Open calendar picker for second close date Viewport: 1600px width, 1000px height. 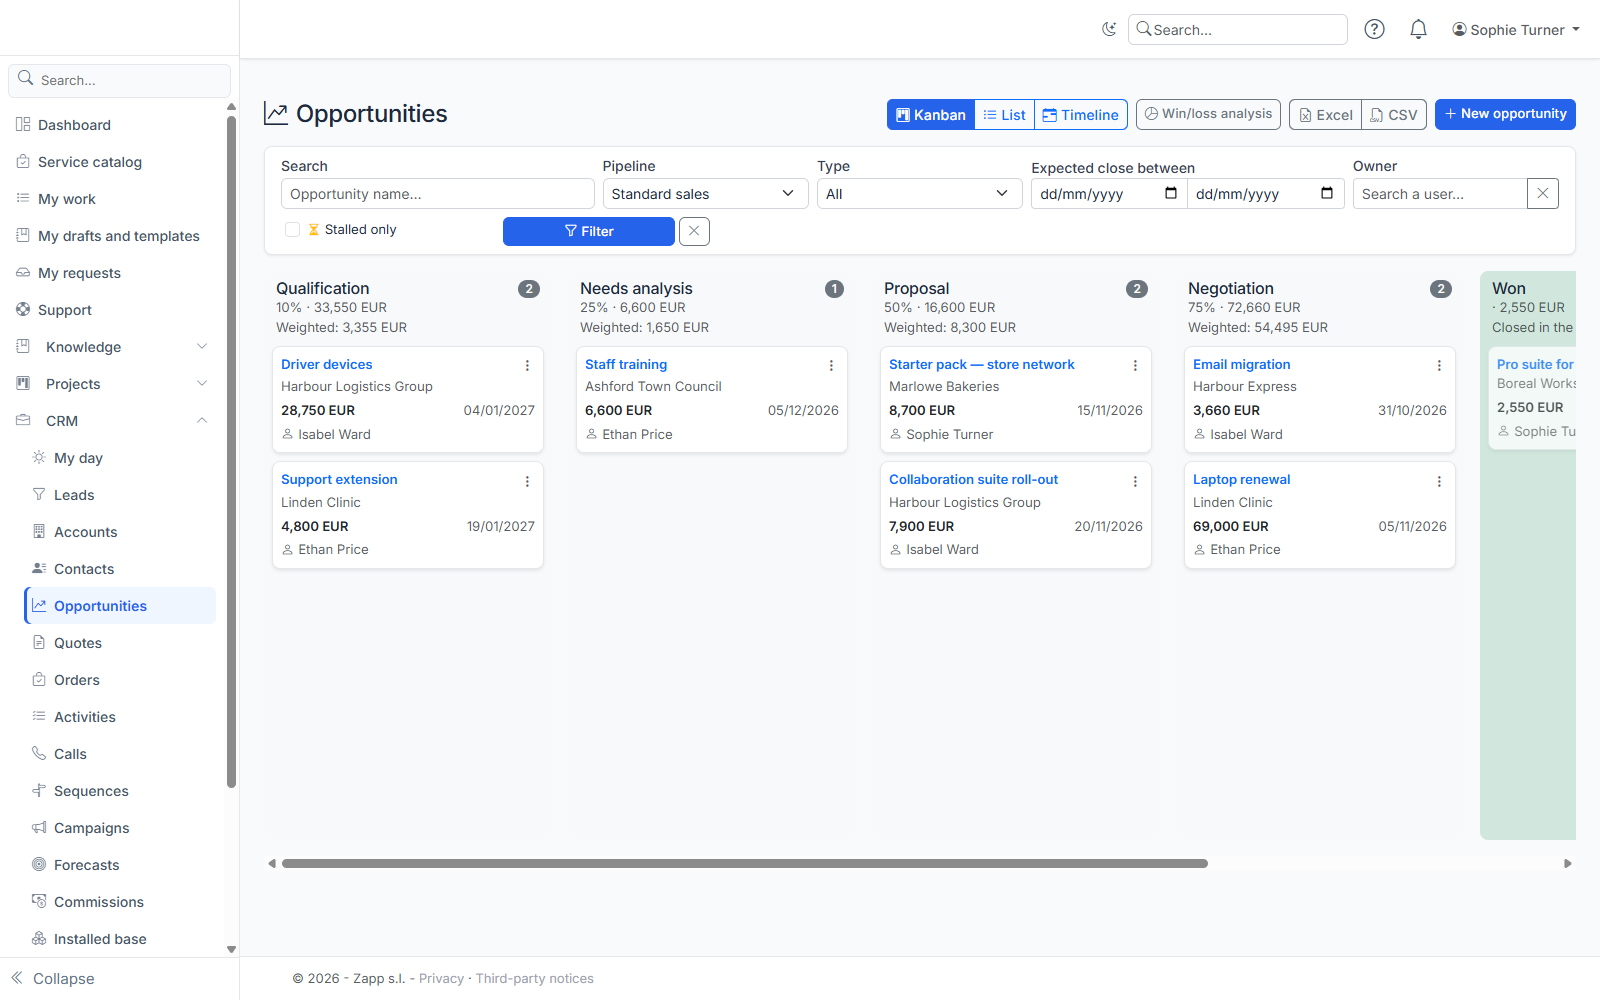(1327, 193)
